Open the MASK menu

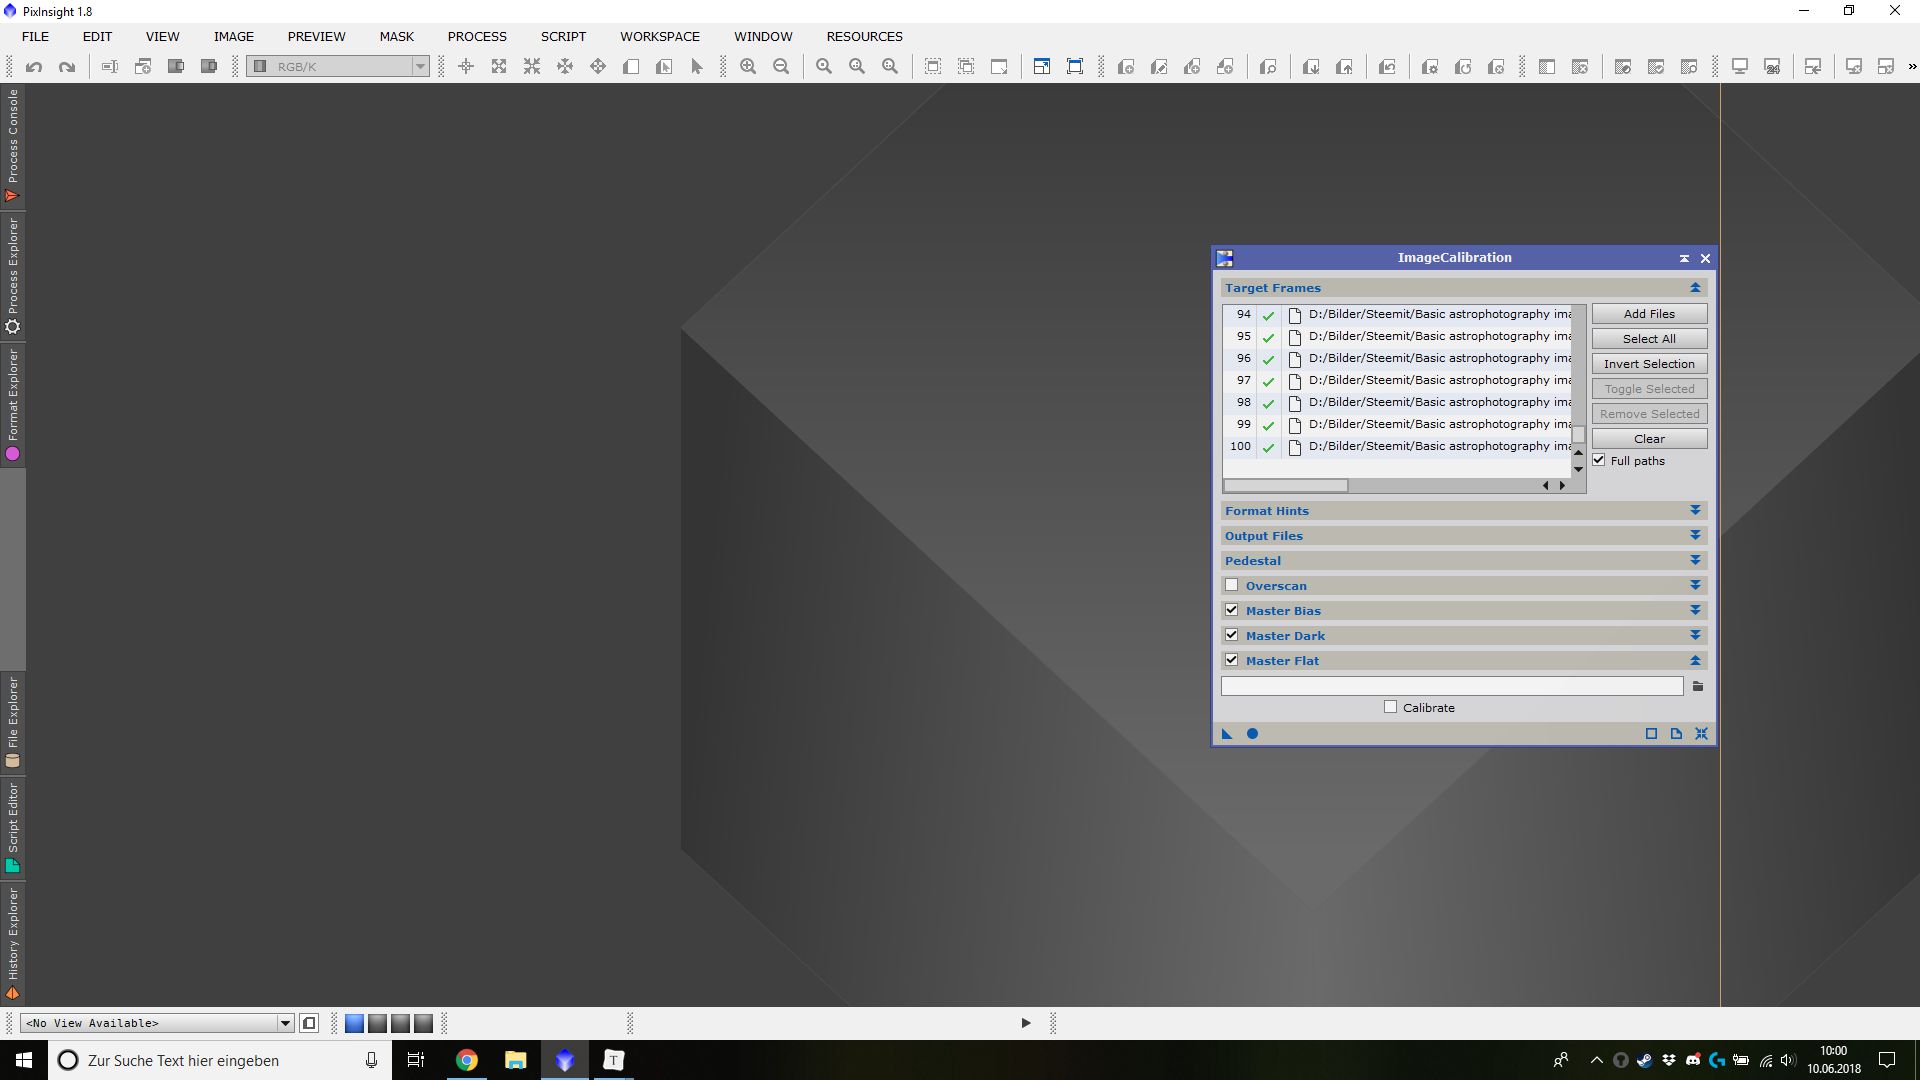[396, 36]
